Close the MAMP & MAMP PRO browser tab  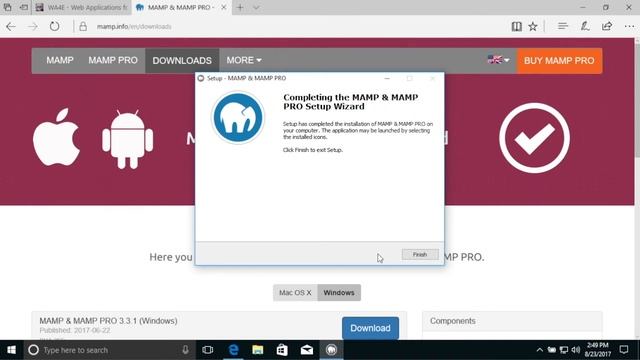coord(224,7)
